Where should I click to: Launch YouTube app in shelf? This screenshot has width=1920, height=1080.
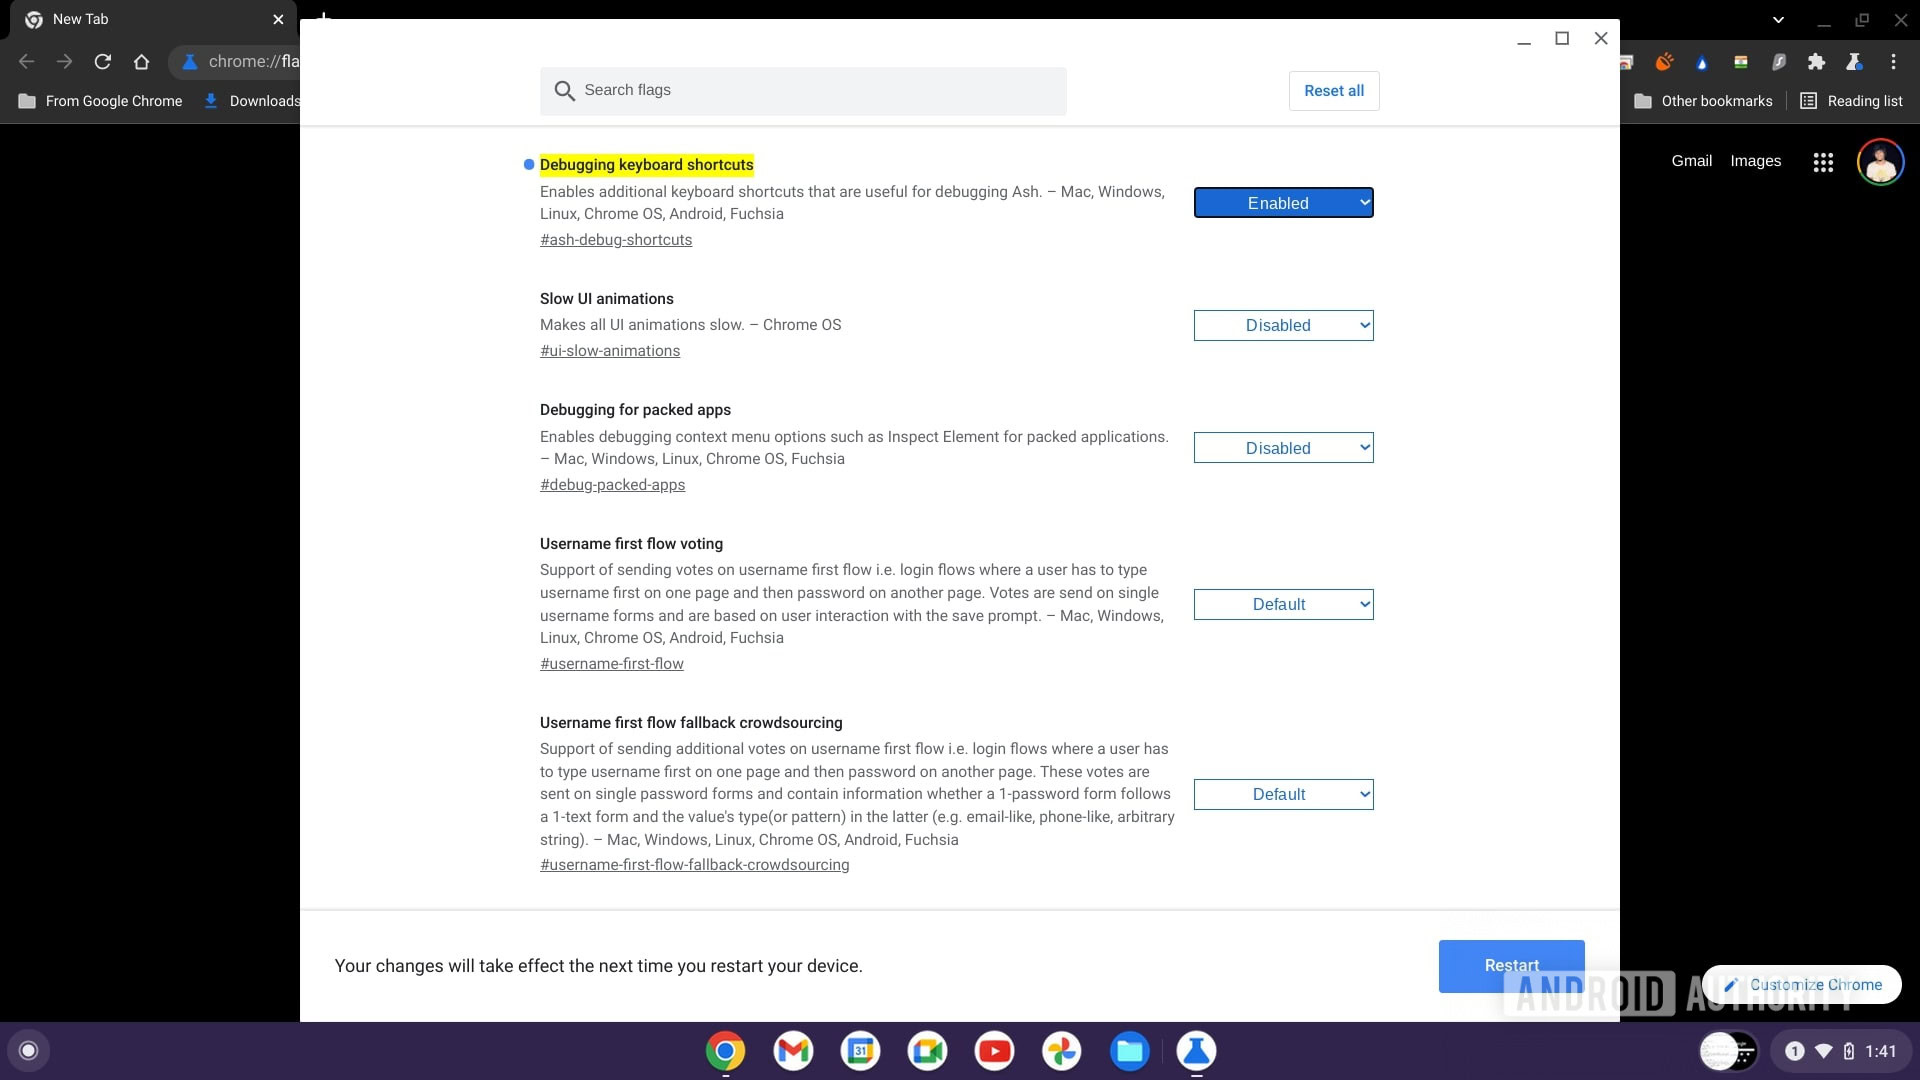click(x=994, y=1051)
